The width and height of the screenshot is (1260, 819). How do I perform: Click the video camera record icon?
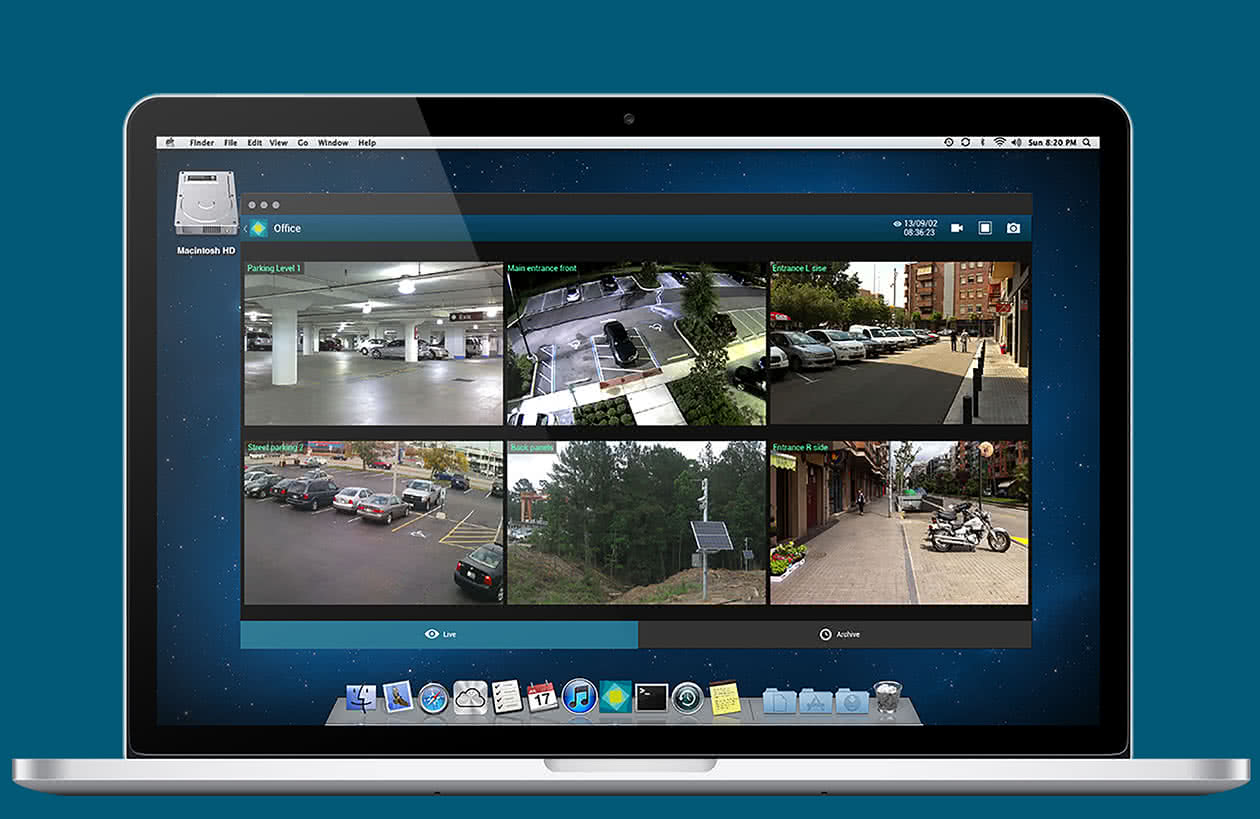956,228
